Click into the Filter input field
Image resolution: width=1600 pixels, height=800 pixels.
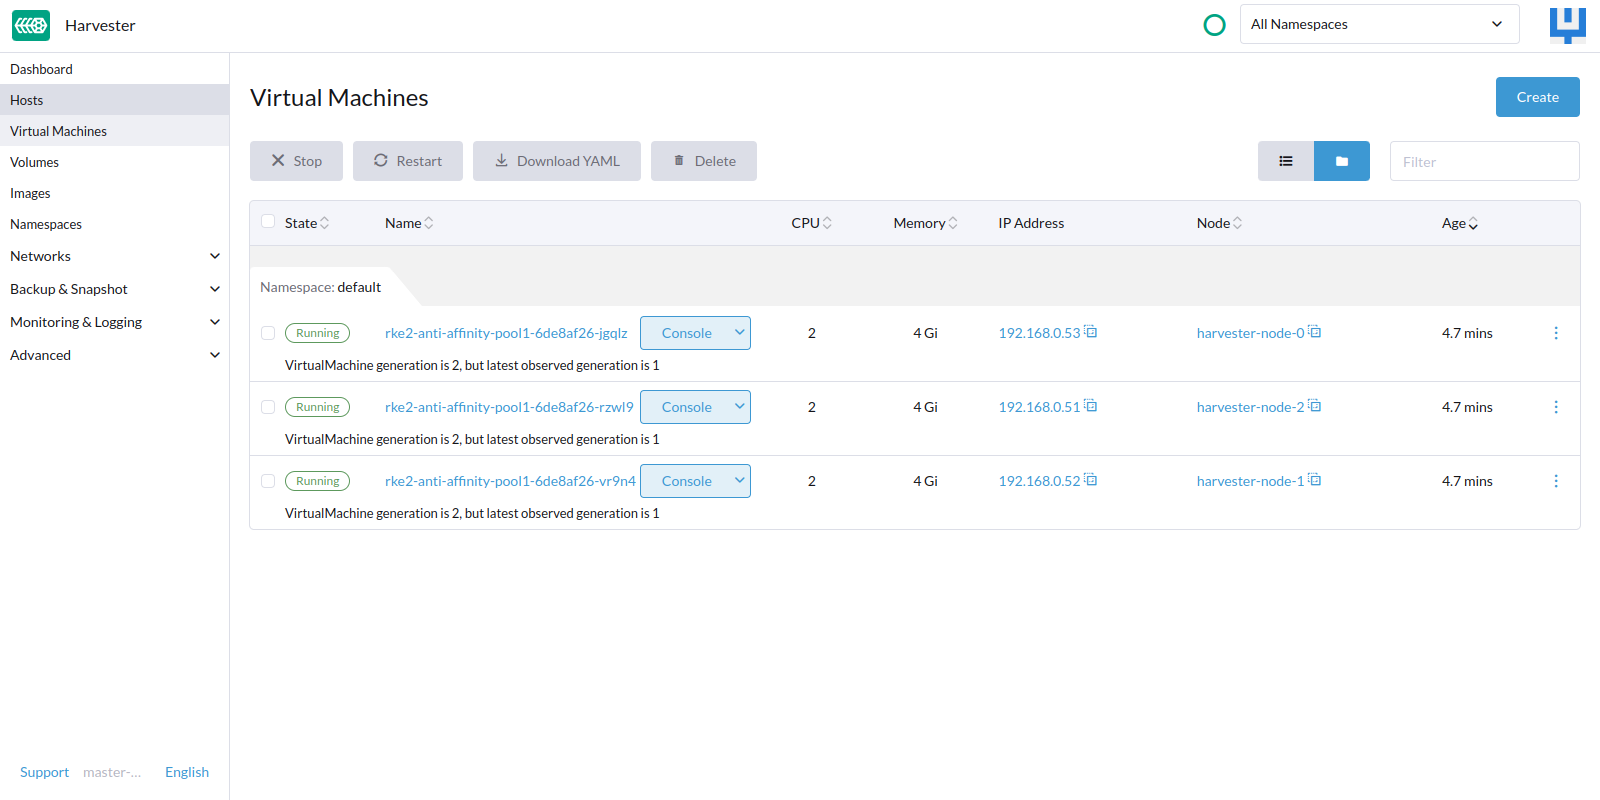pyautogui.click(x=1484, y=161)
